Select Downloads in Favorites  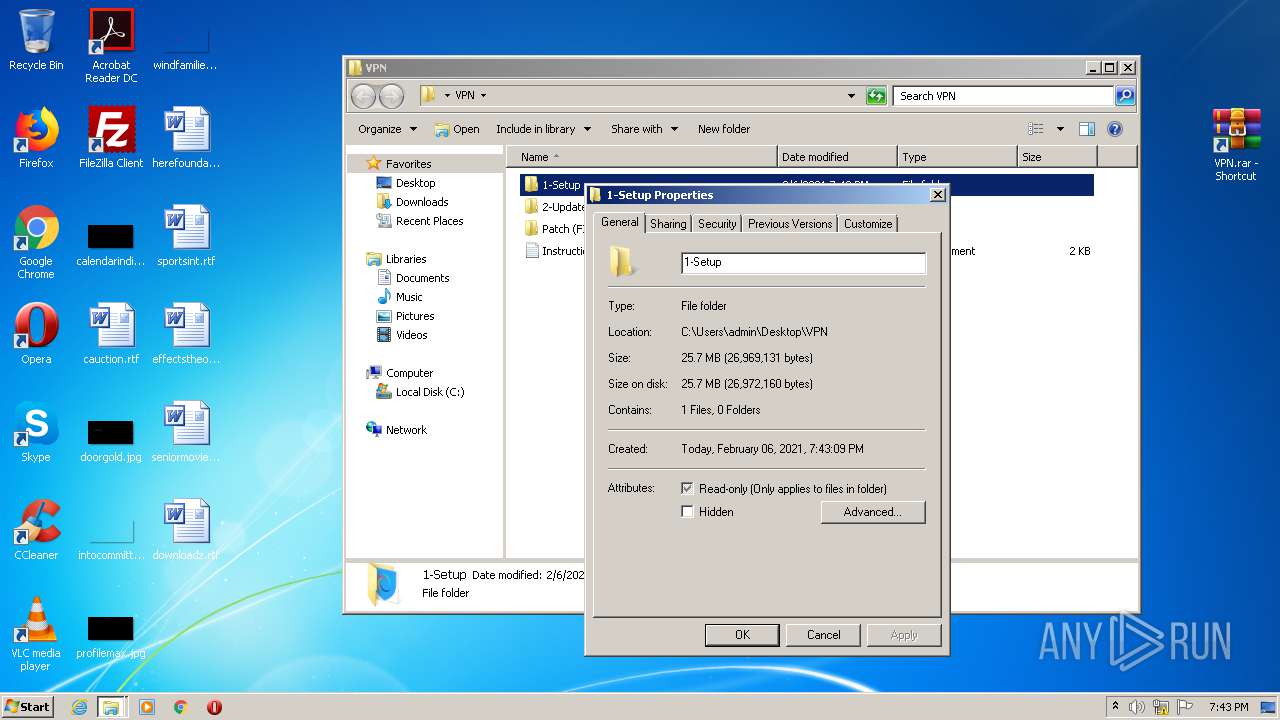coord(411,202)
